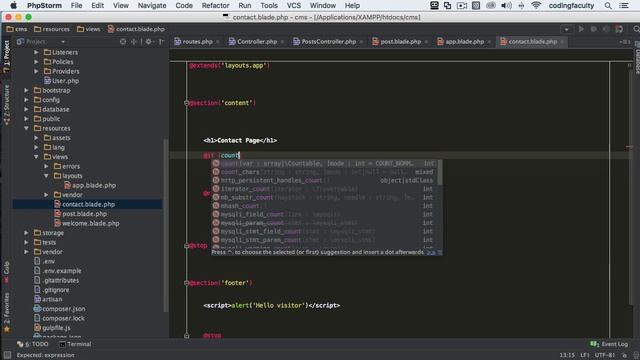Viewport: 640px width, 360px height.
Task: Open Project panel settings gear
Action: [149, 42]
